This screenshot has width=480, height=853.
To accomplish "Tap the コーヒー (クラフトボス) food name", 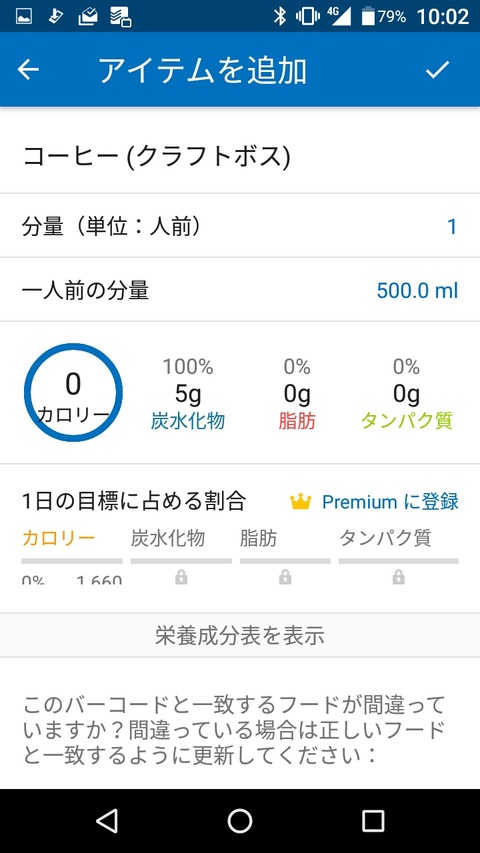I will point(156,157).
